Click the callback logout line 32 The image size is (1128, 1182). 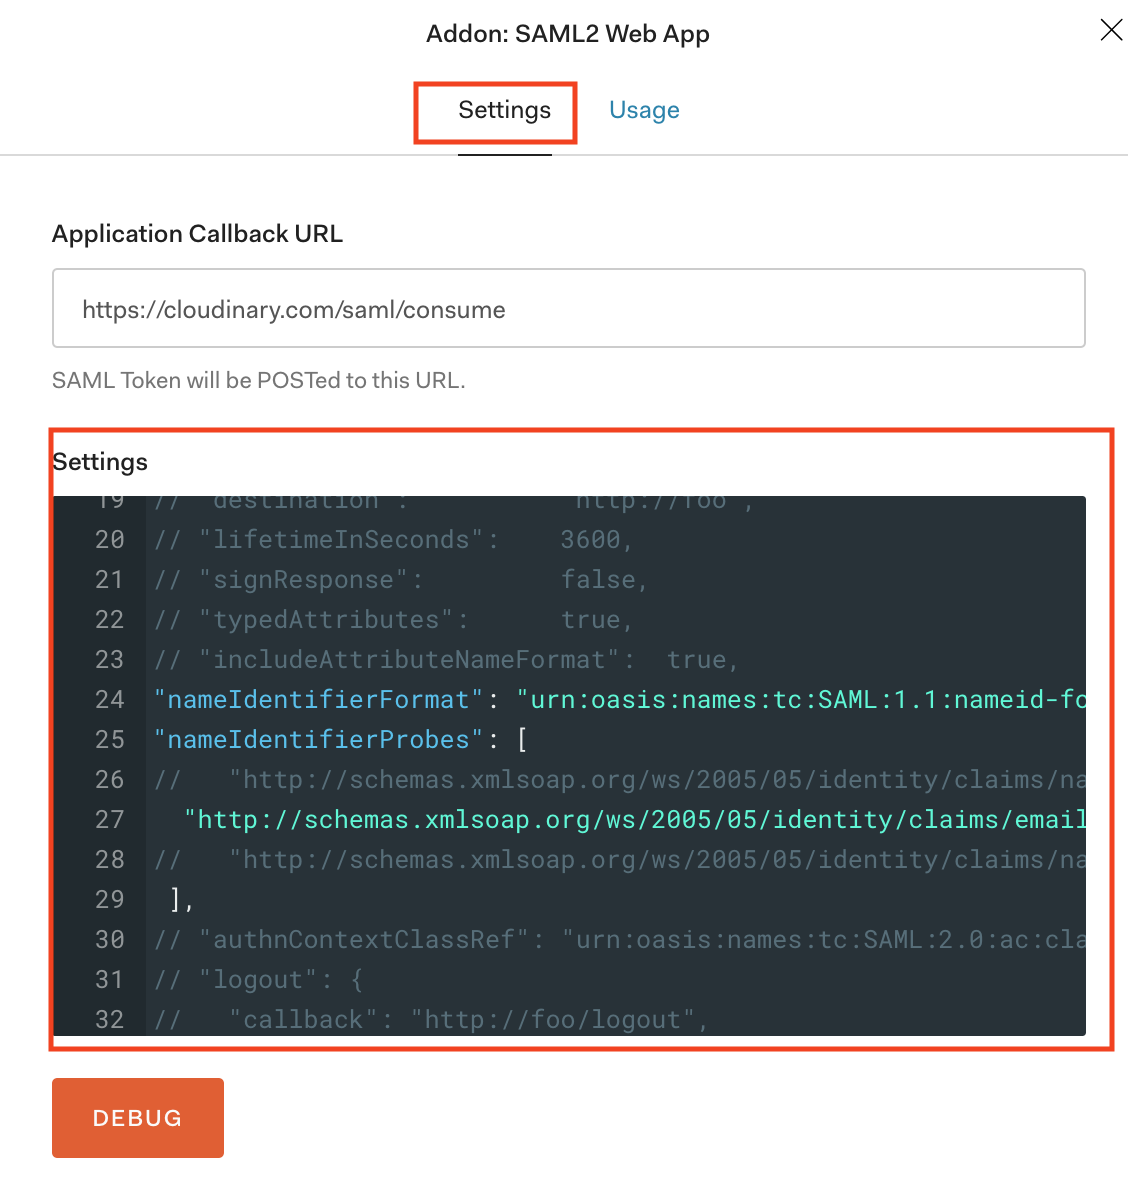coord(431,1019)
